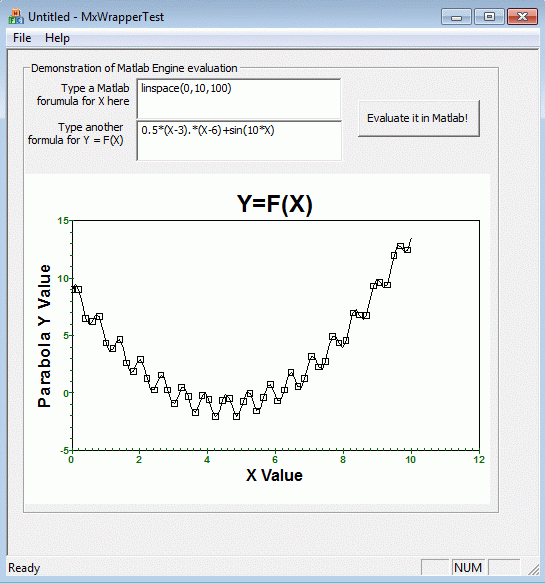The height and width of the screenshot is (583, 545).
Task: Minimize the MxWrapperTest window
Action: (456, 17)
